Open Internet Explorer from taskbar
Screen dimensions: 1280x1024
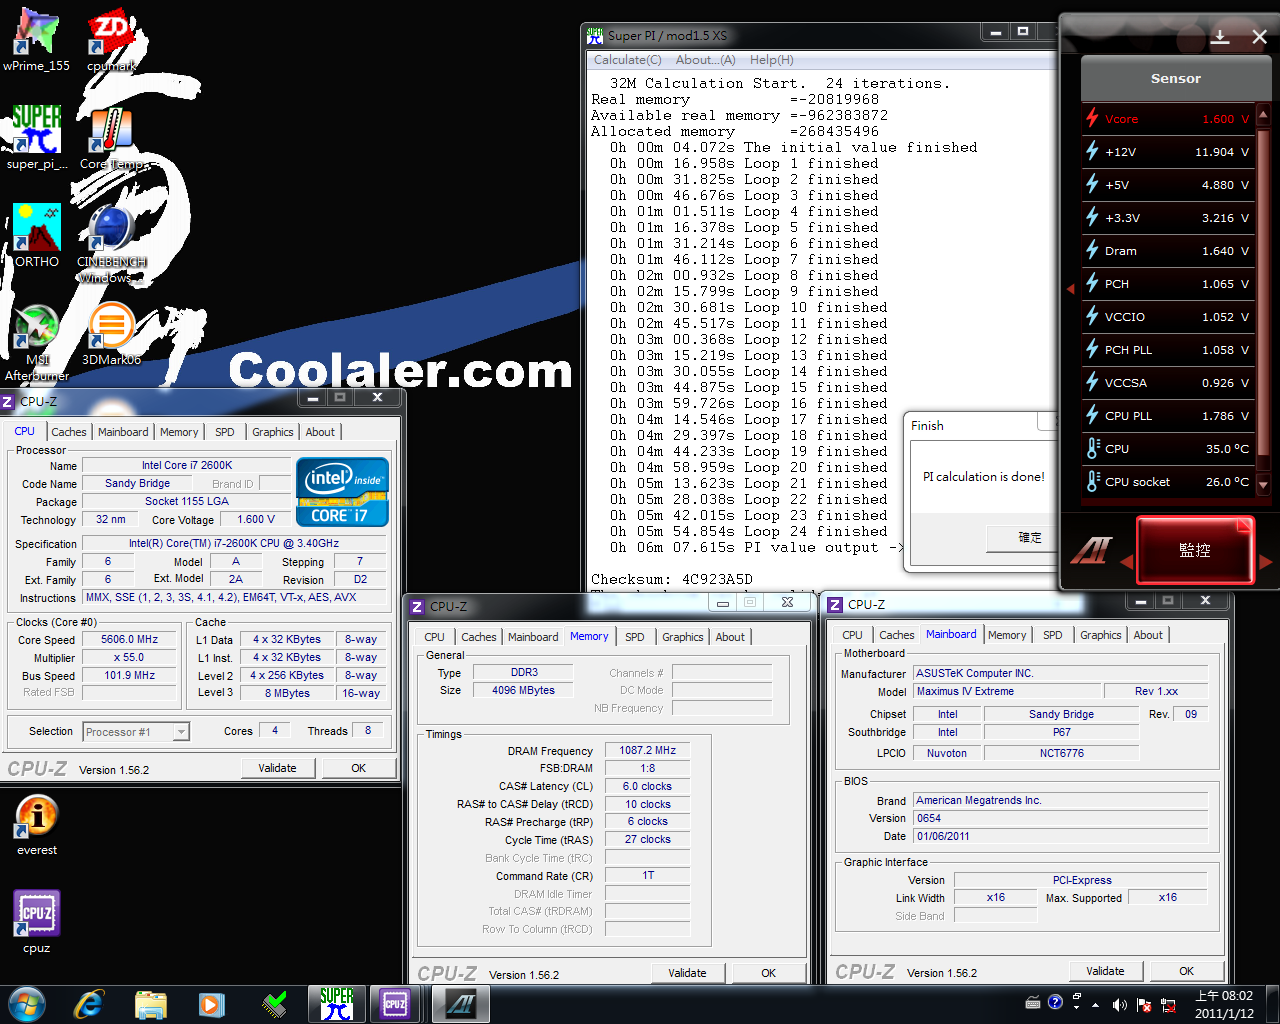(89, 1004)
